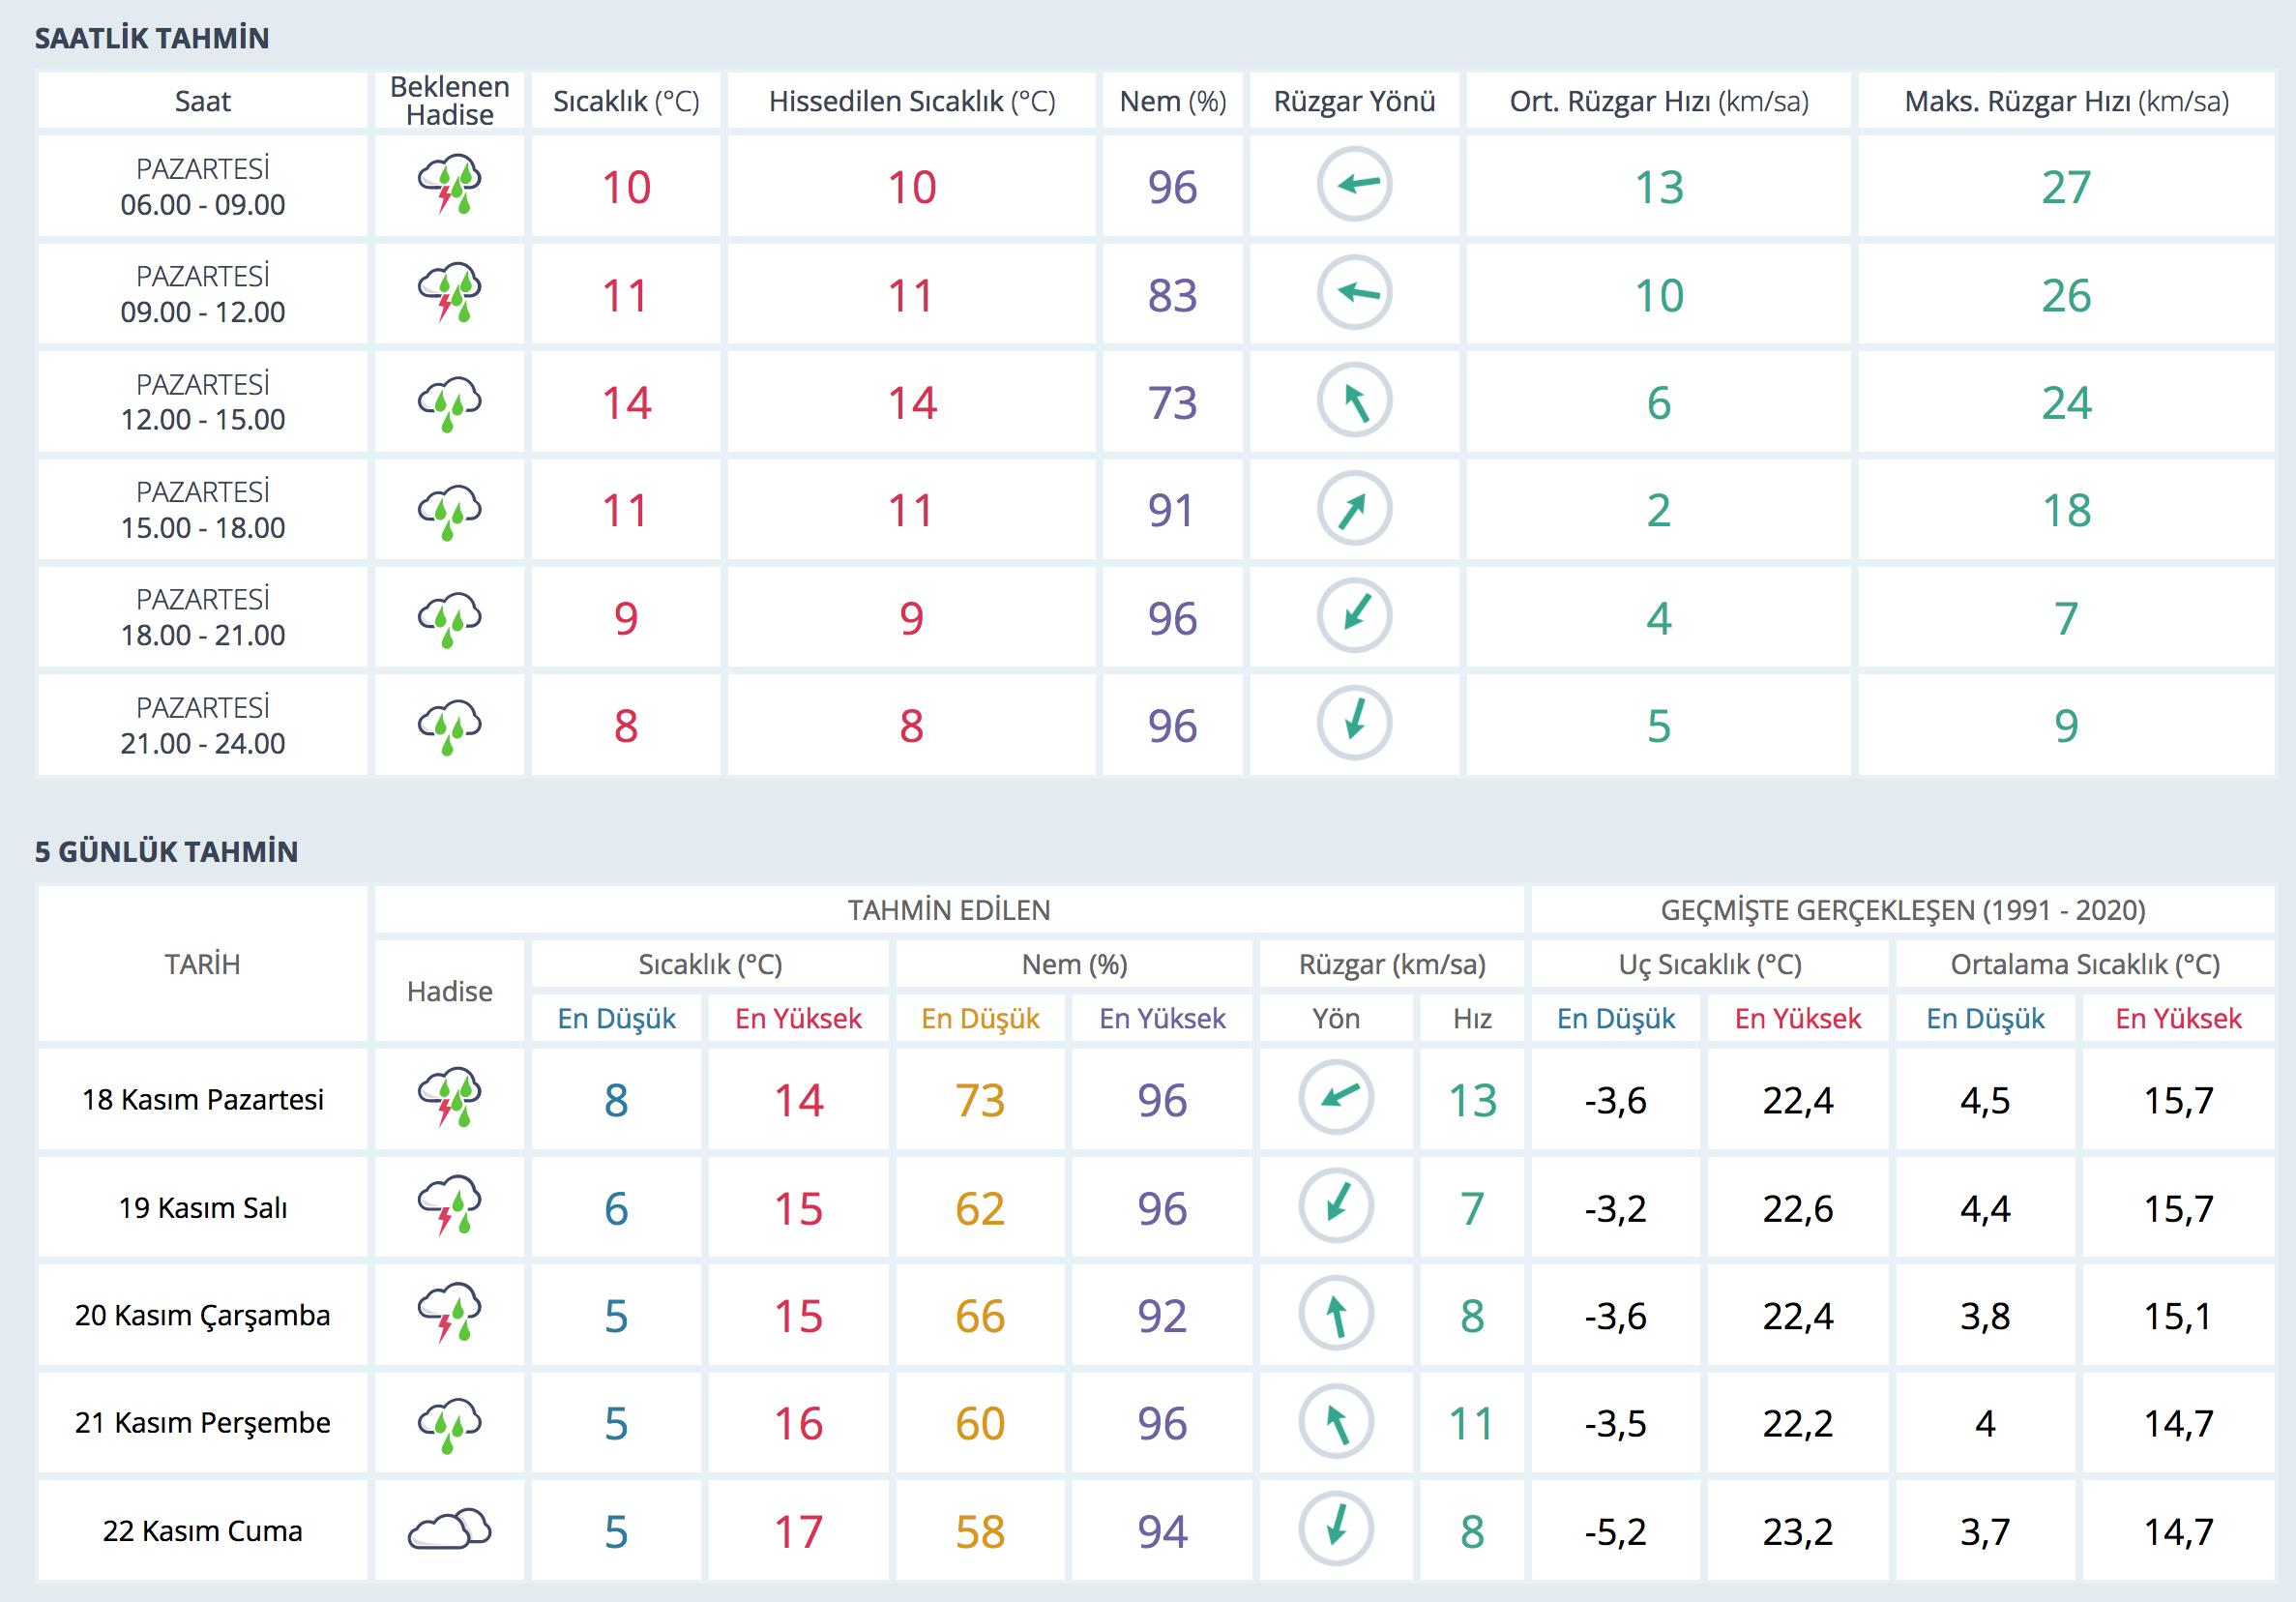2296x1602 pixels.
Task: Click rain icon for 21 Kasım Perşembe
Action: pos(449,1422)
